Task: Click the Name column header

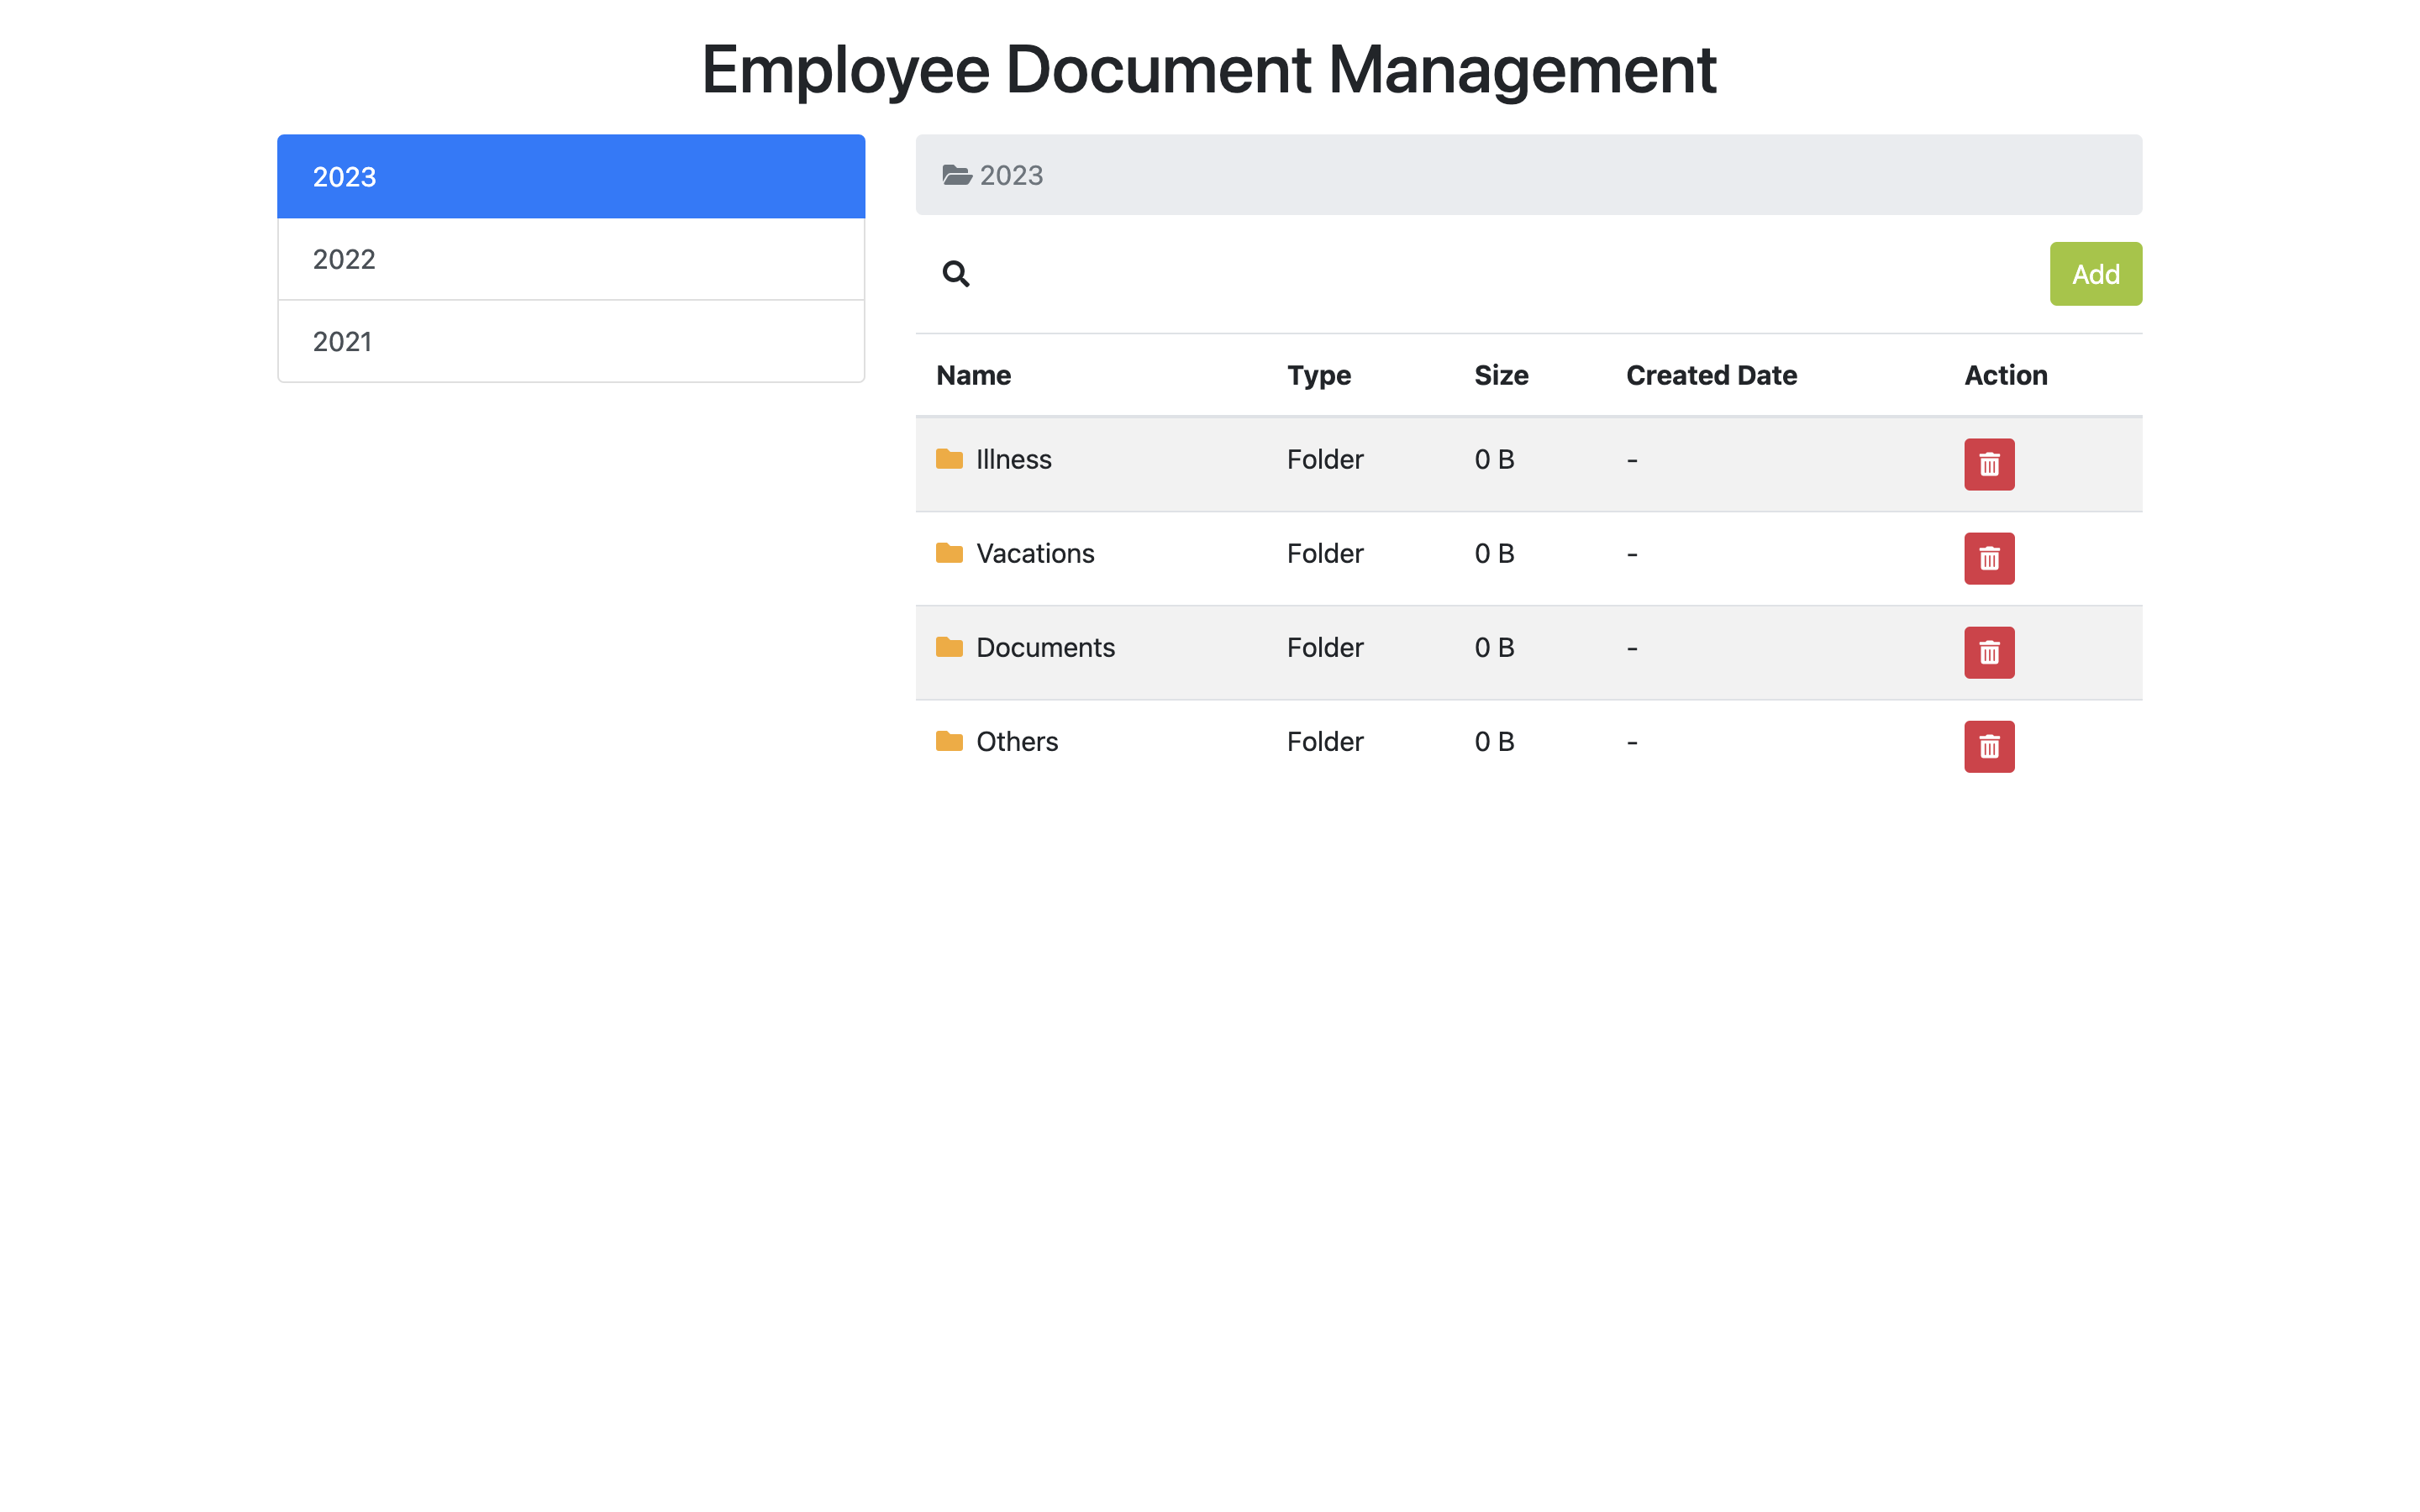Action: pos(973,375)
